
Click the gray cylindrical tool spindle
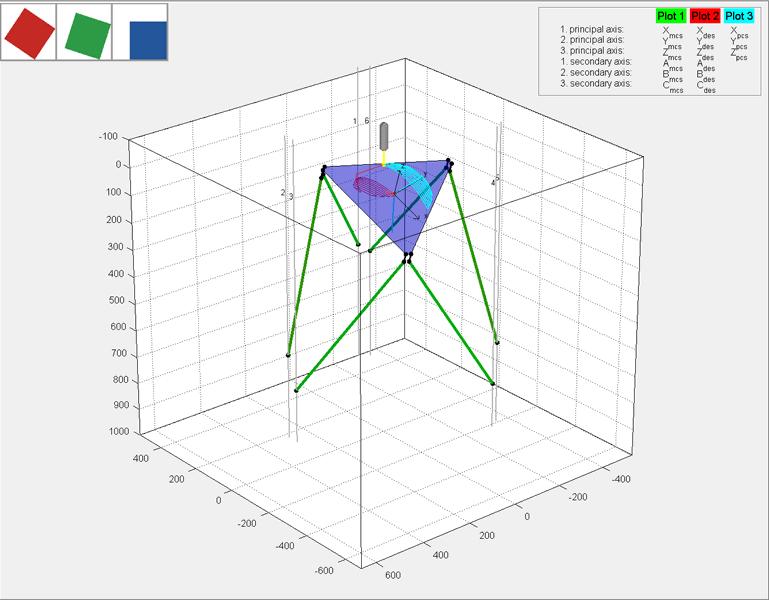tap(384, 136)
